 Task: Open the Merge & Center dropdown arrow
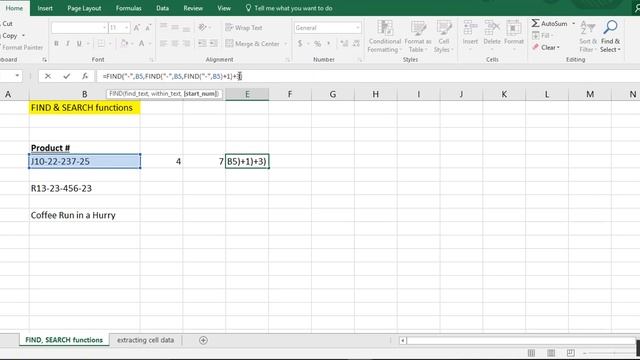click(286, 43)
